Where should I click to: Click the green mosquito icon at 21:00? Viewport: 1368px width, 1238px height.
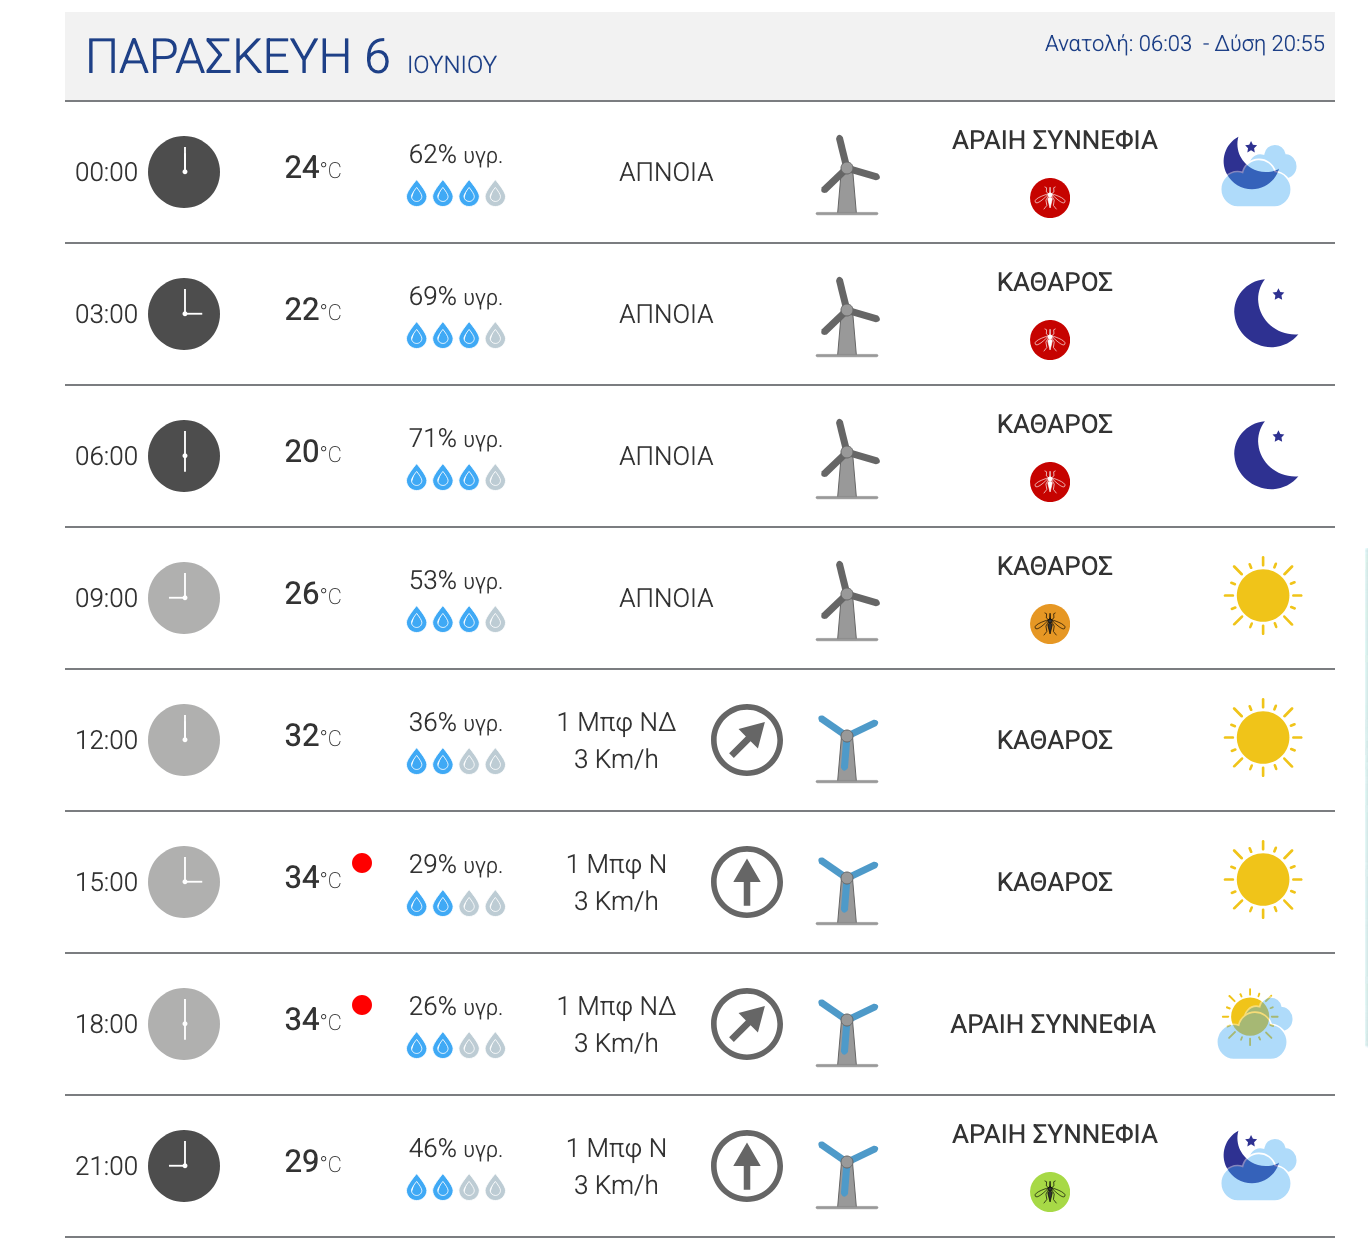click(1050, 1192)
